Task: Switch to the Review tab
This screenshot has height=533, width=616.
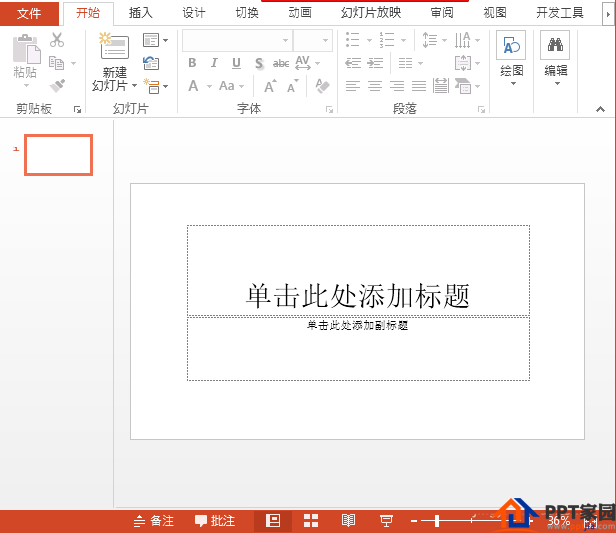Action: [x=442, y=13]
